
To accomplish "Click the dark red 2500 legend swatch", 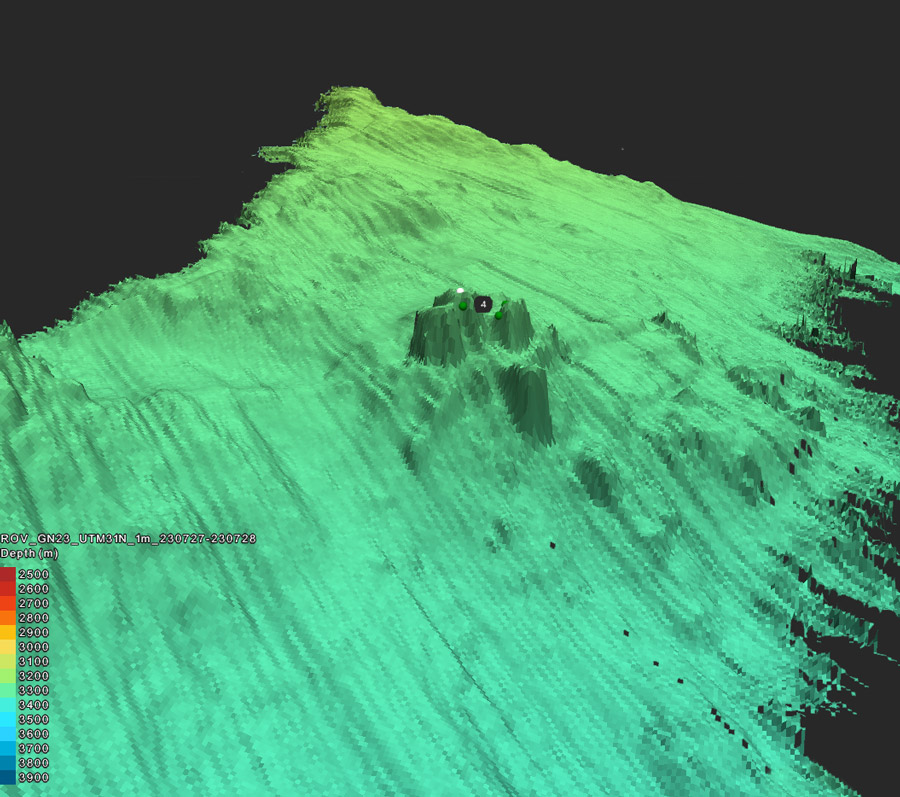I will (8, 574).
